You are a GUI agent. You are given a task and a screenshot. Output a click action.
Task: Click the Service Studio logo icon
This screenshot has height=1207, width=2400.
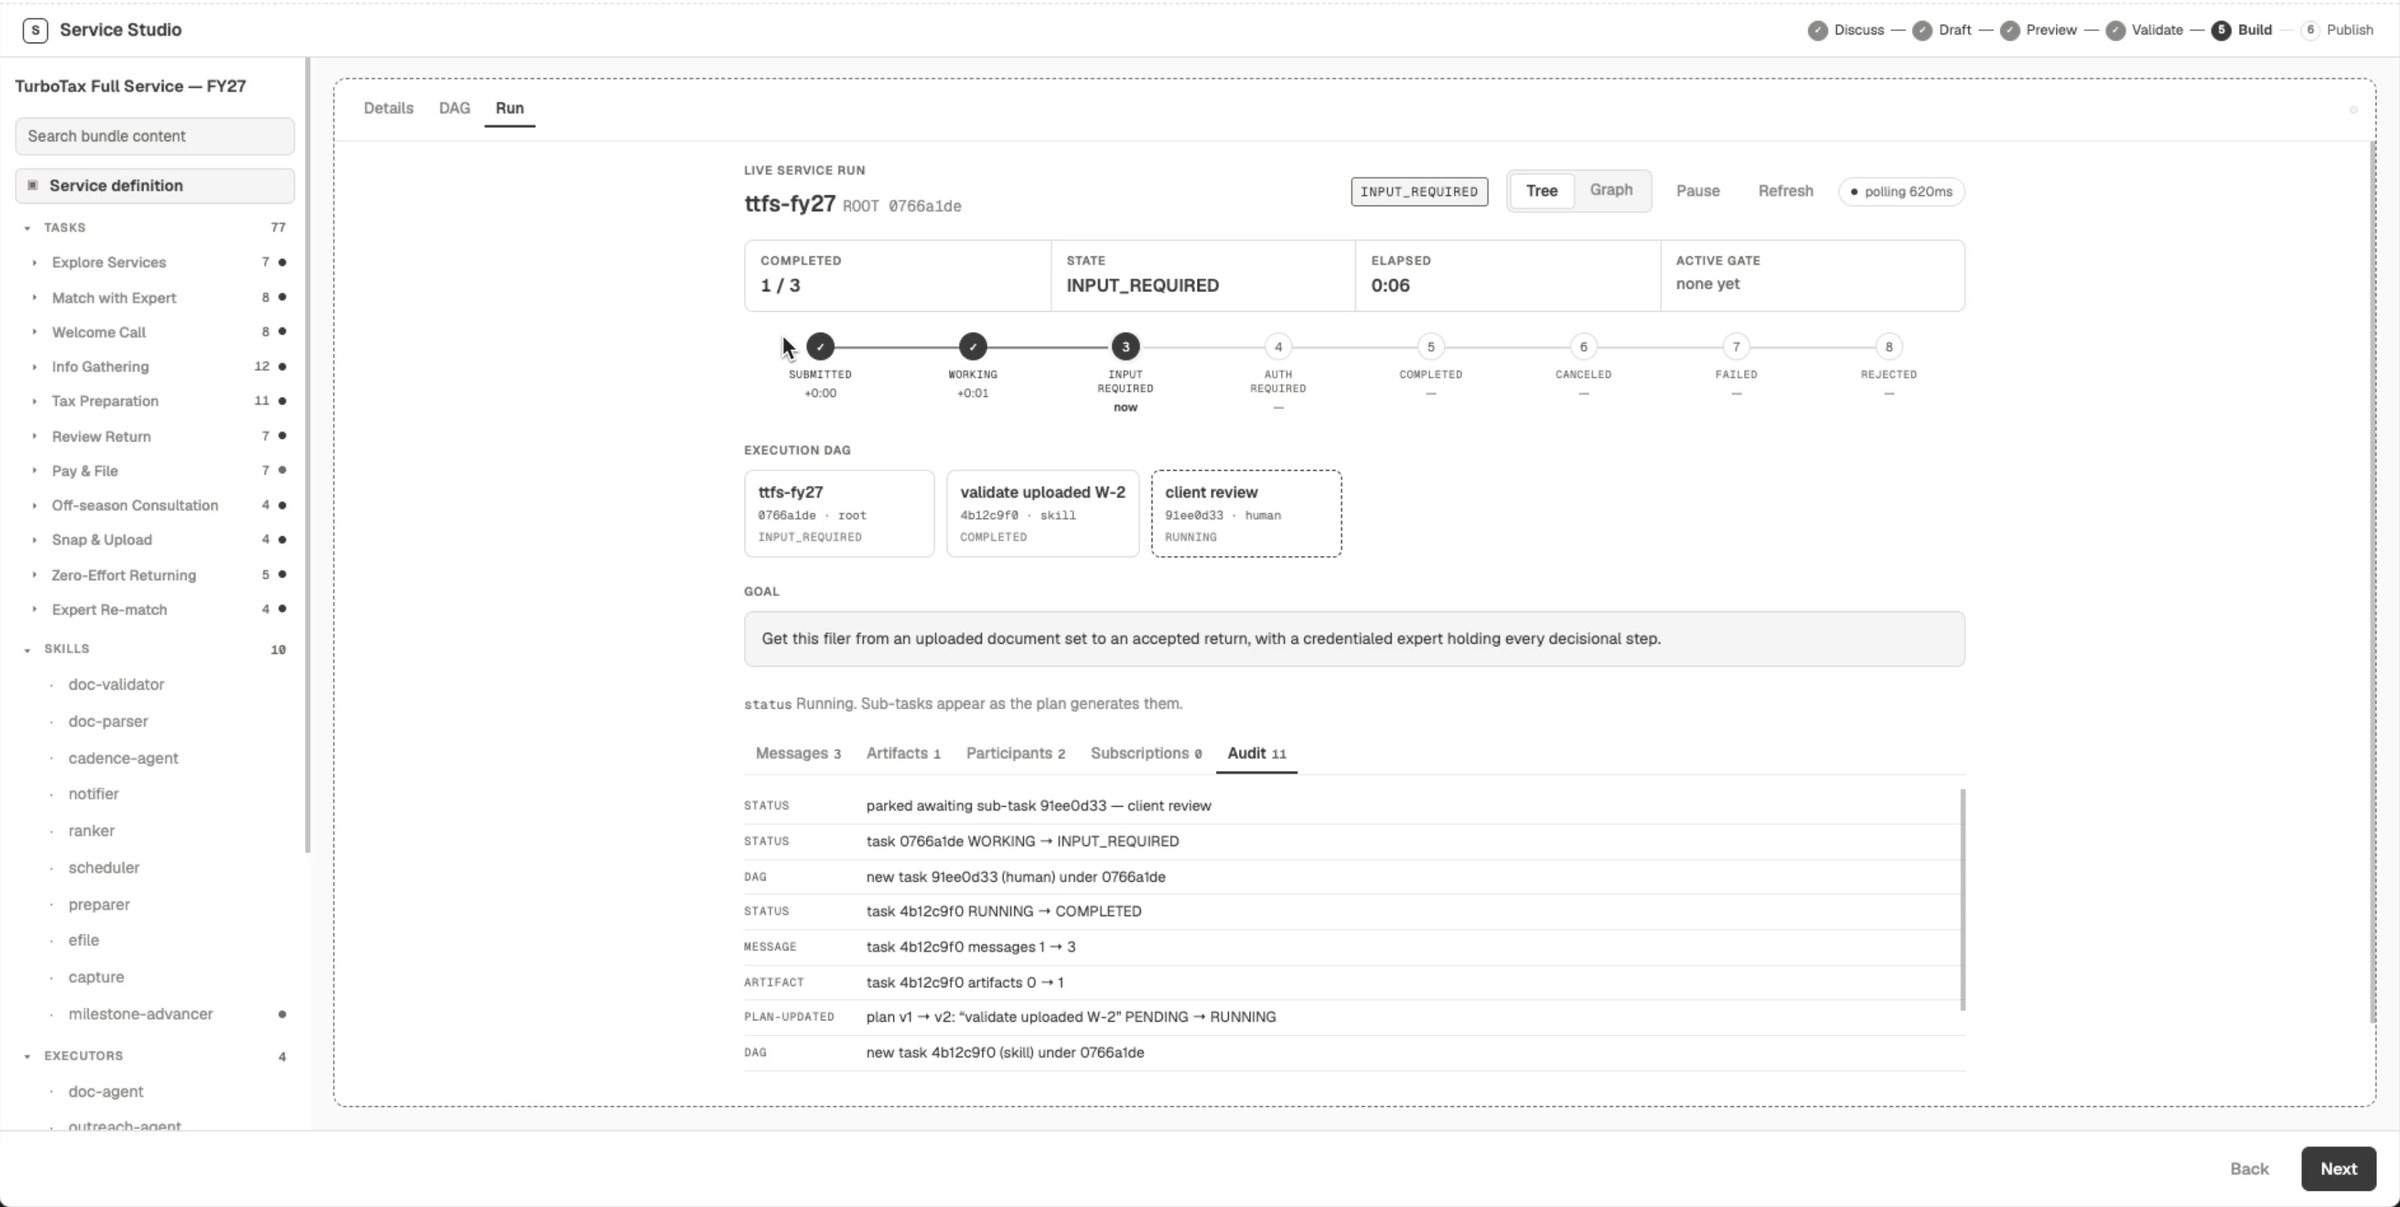(35, 30)
